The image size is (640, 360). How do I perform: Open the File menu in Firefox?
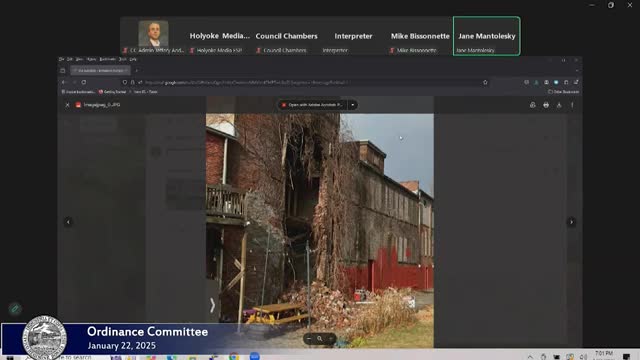coord(61,59)
